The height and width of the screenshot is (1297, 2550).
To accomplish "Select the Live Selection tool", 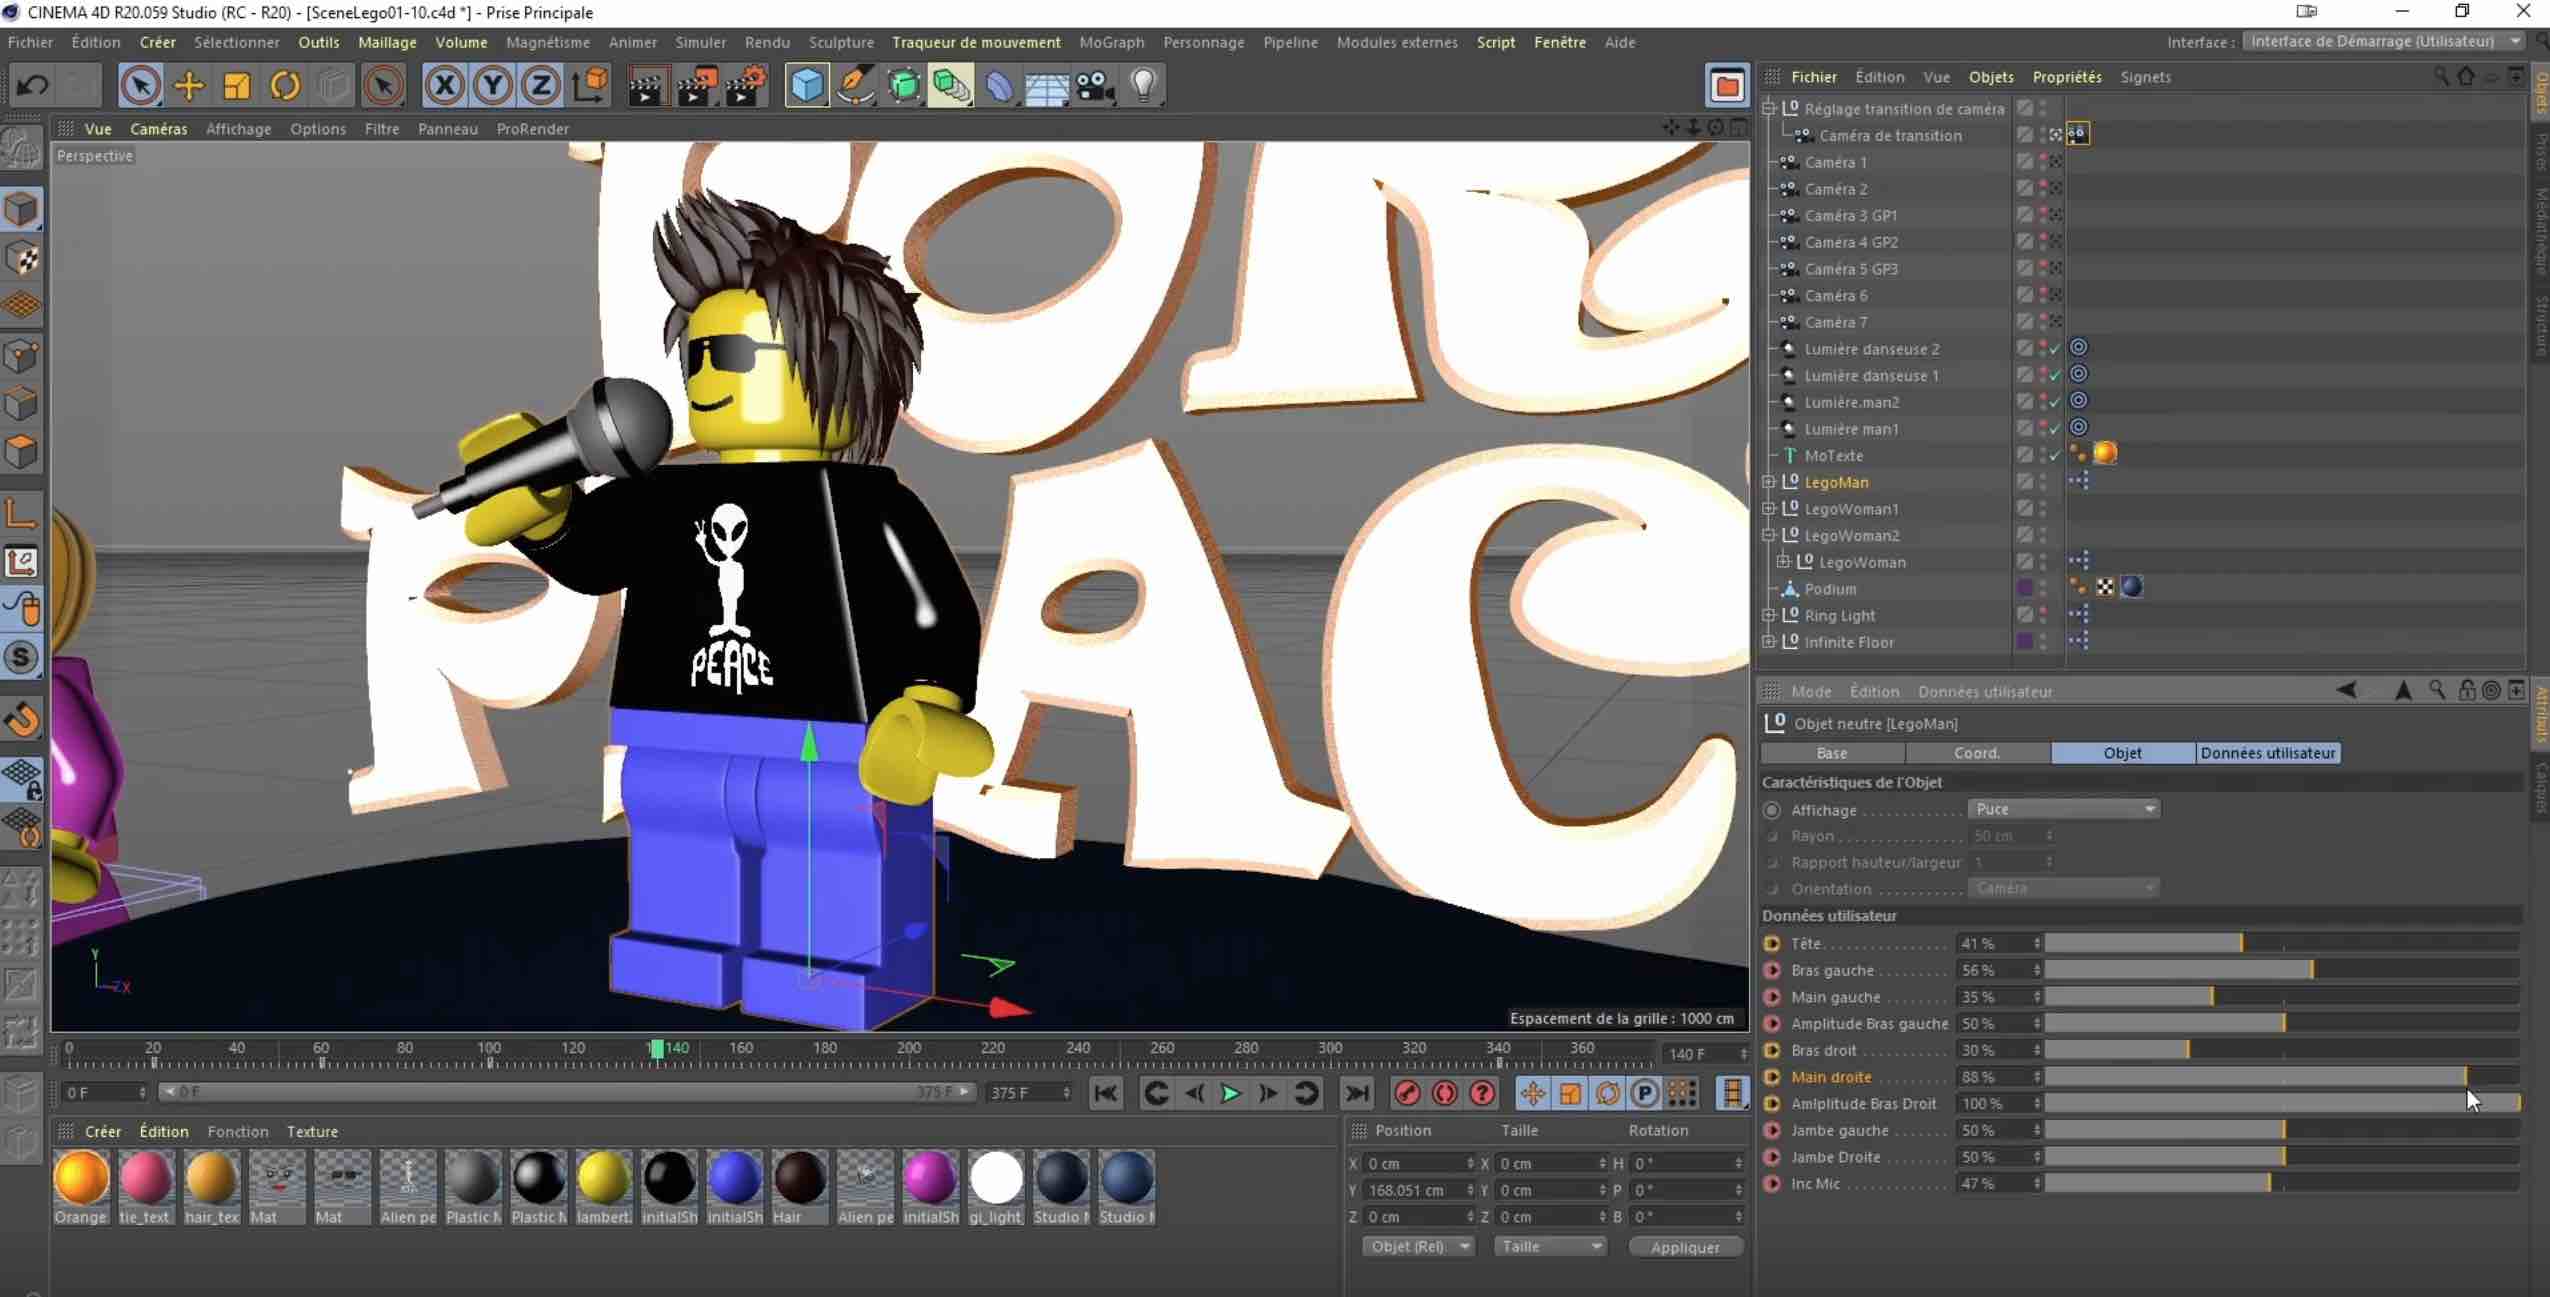I will [x=140, y=85].
